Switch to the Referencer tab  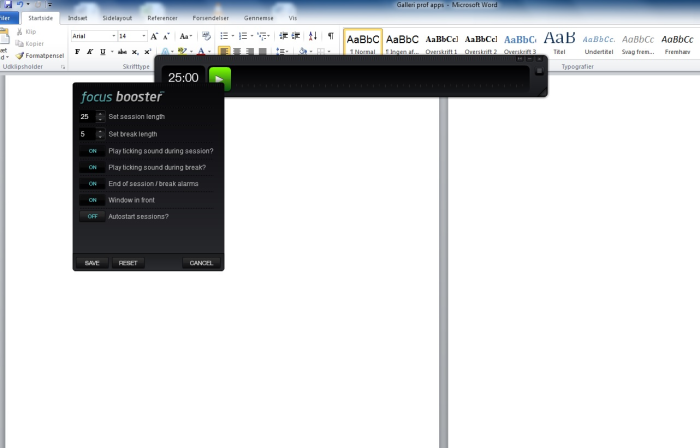coord(162,18)
